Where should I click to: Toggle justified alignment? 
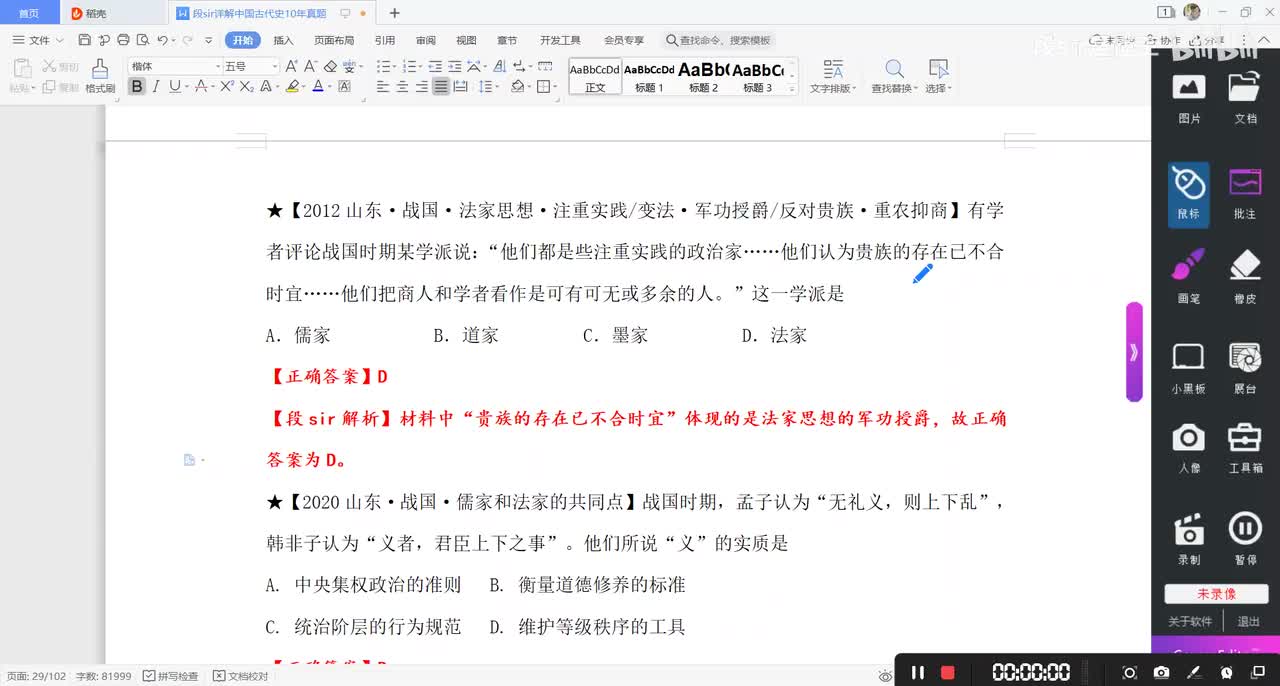click(441, 87)
